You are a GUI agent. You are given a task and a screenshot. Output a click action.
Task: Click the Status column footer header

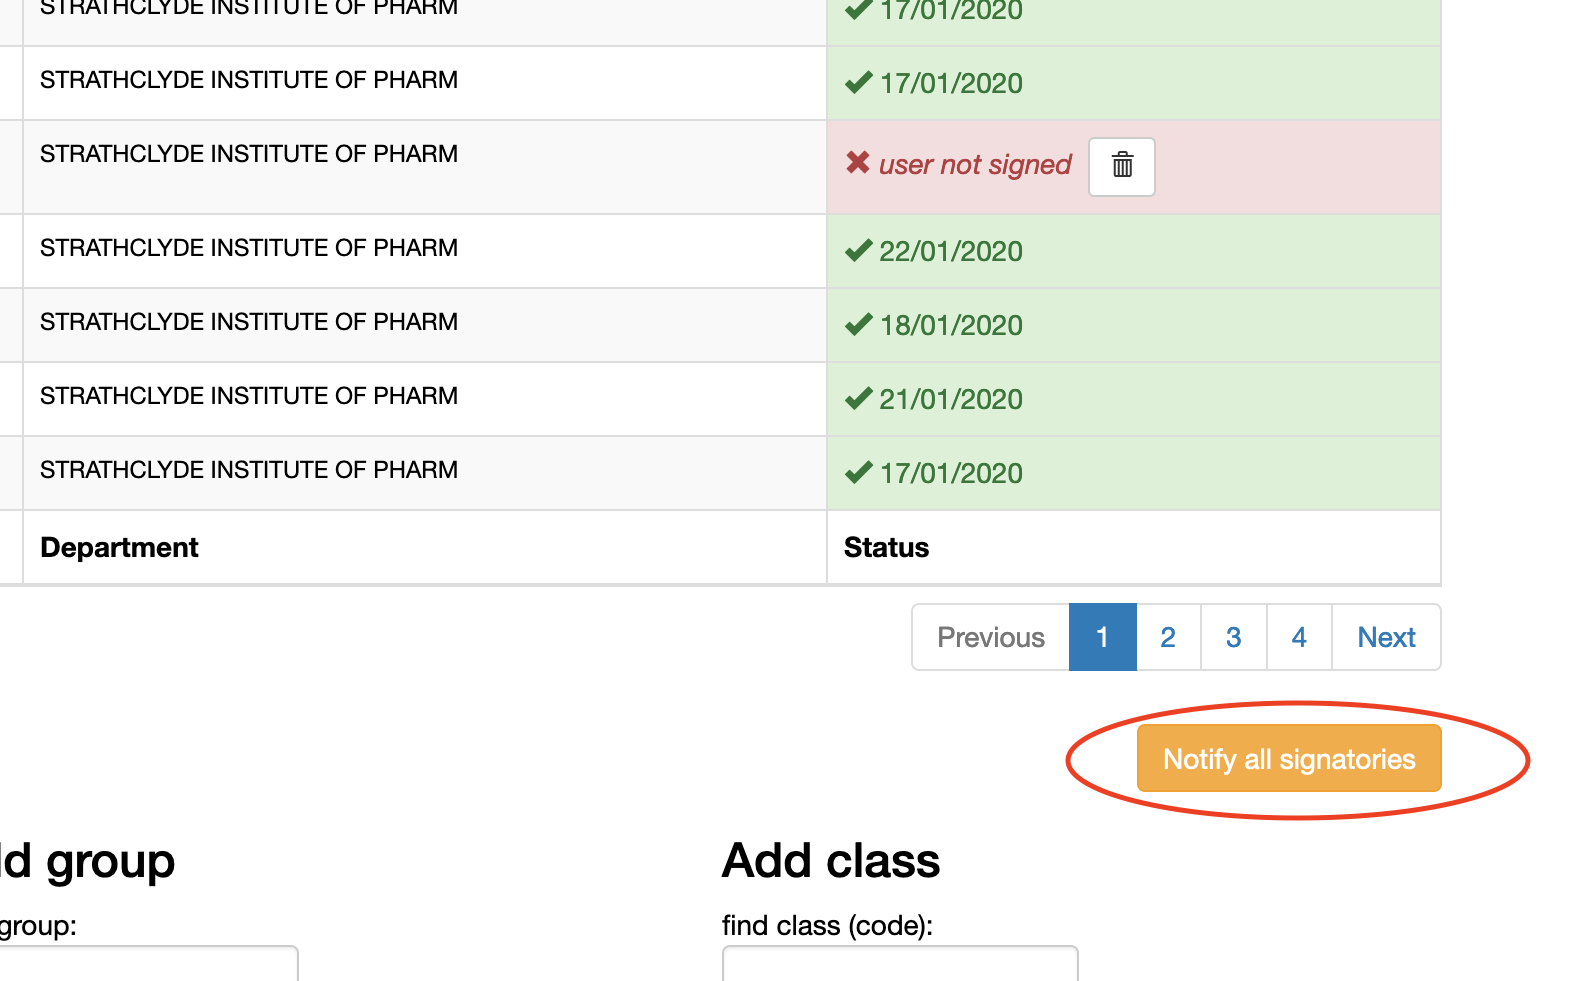[x=886, y=548]
